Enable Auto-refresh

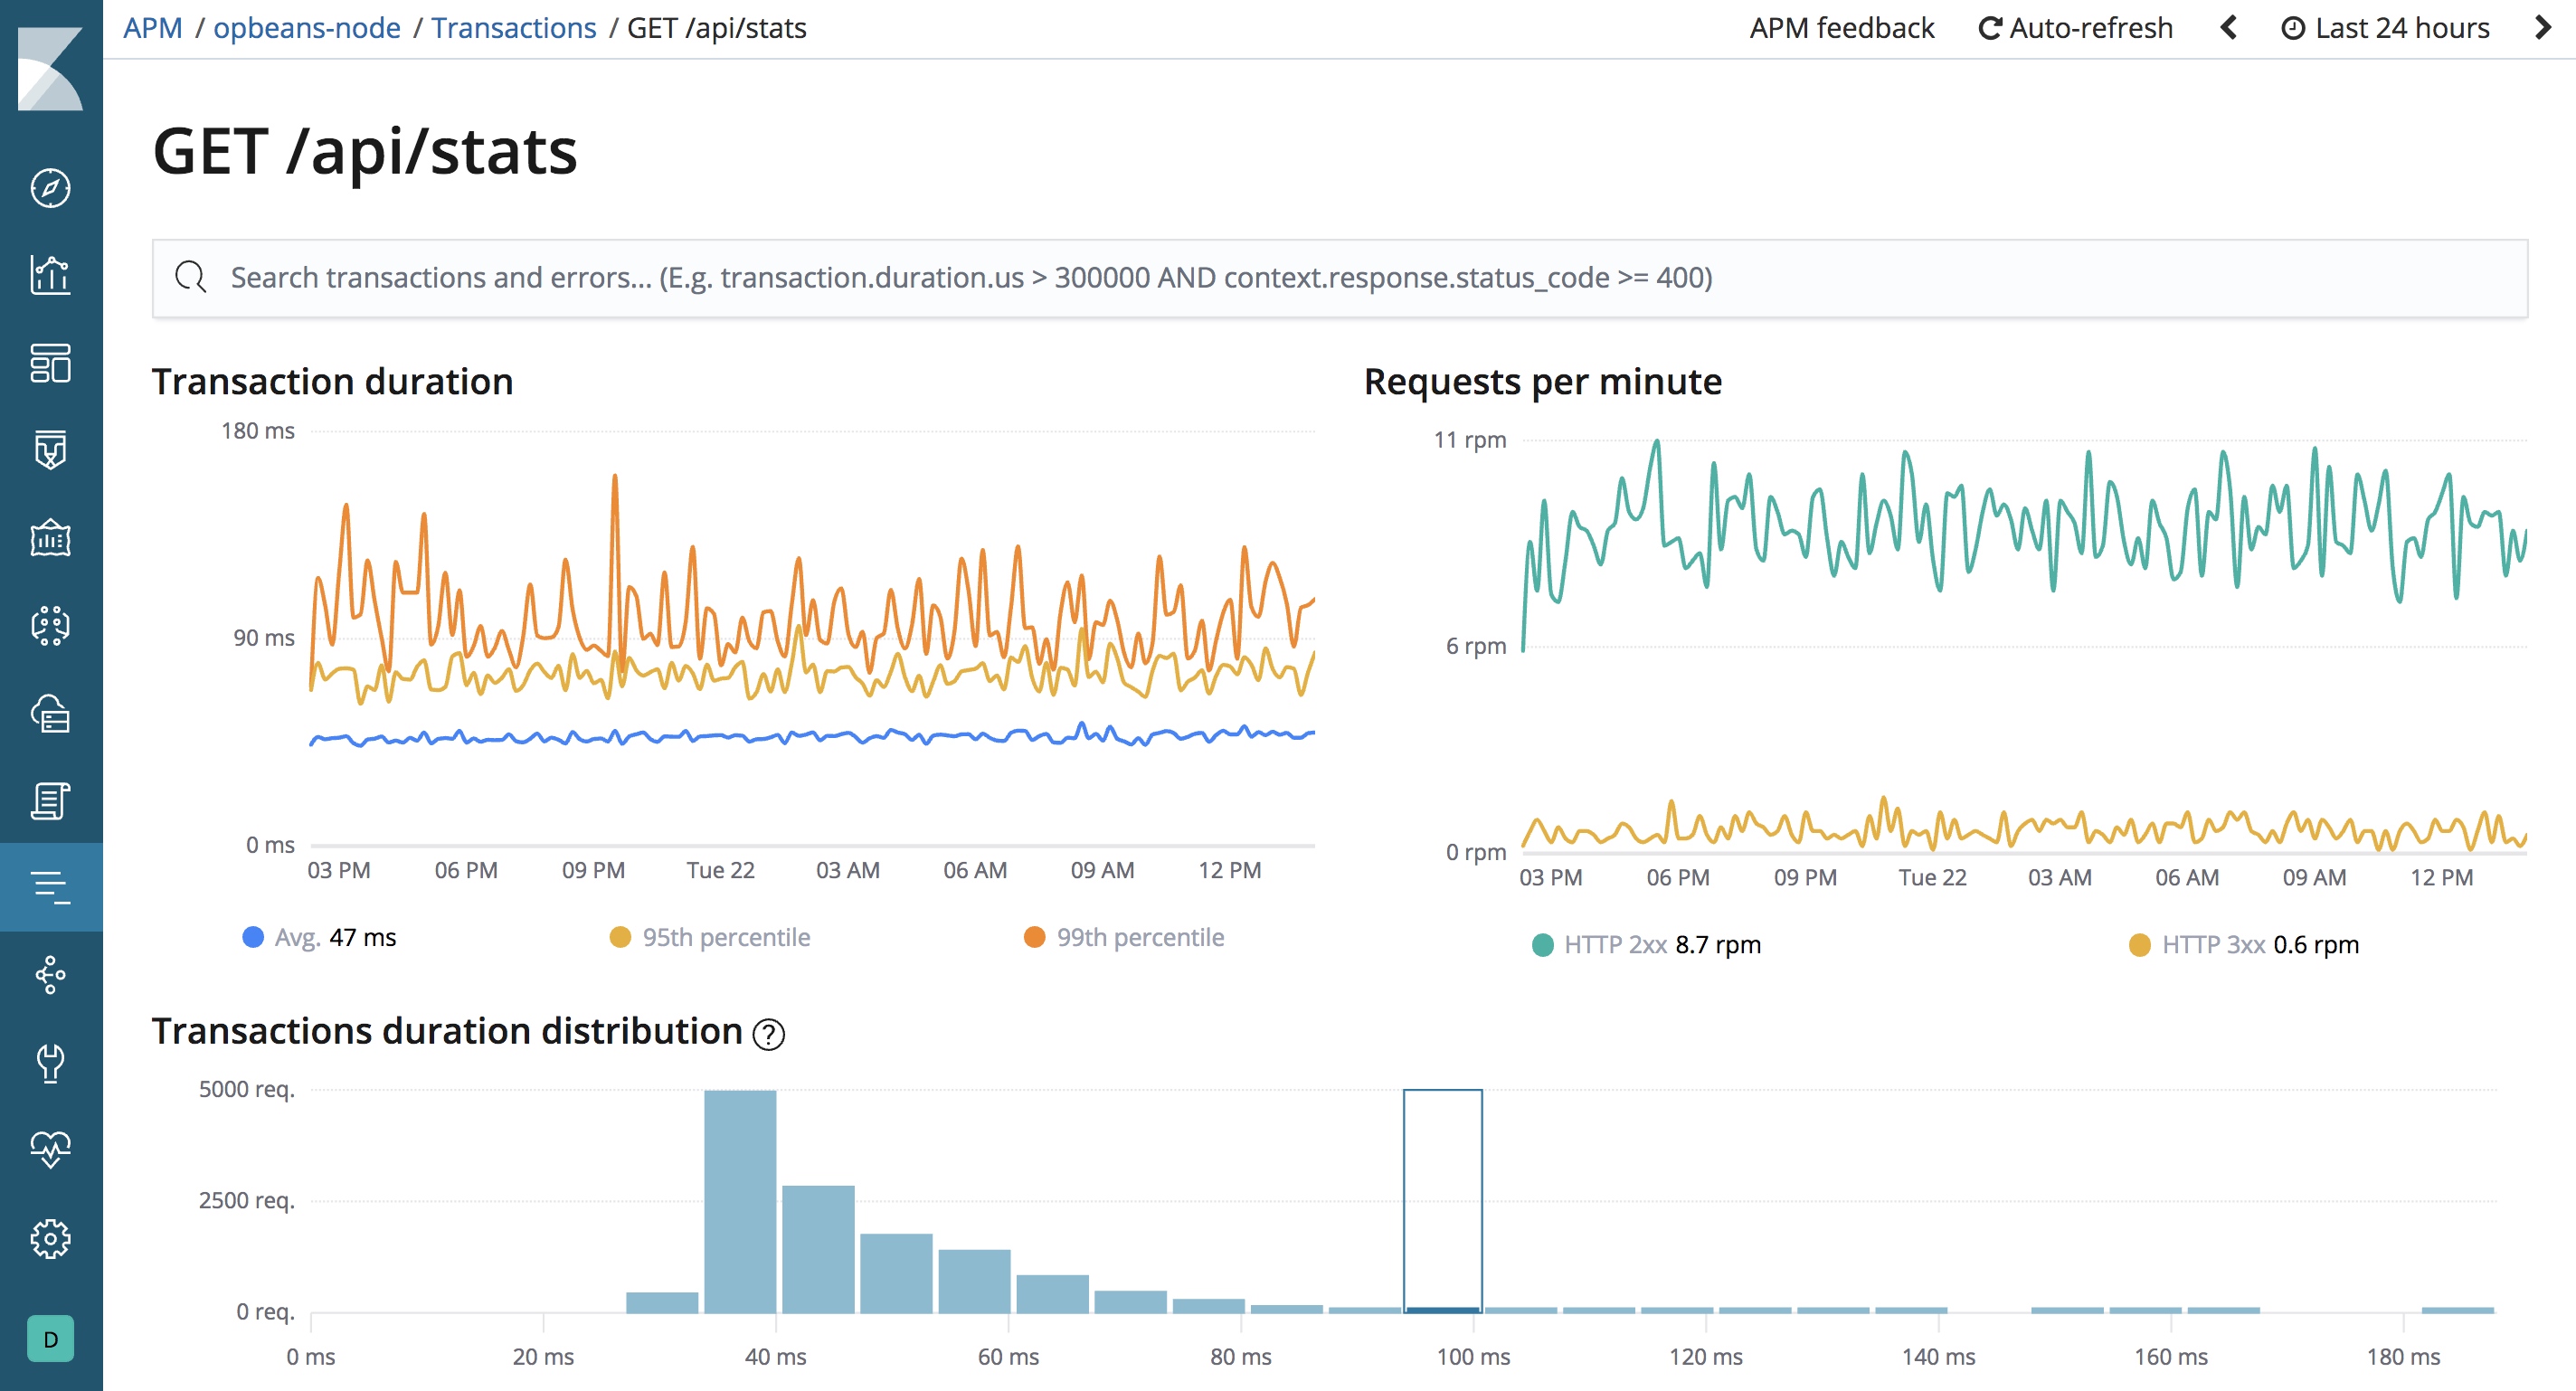(x=2076, y=27)
